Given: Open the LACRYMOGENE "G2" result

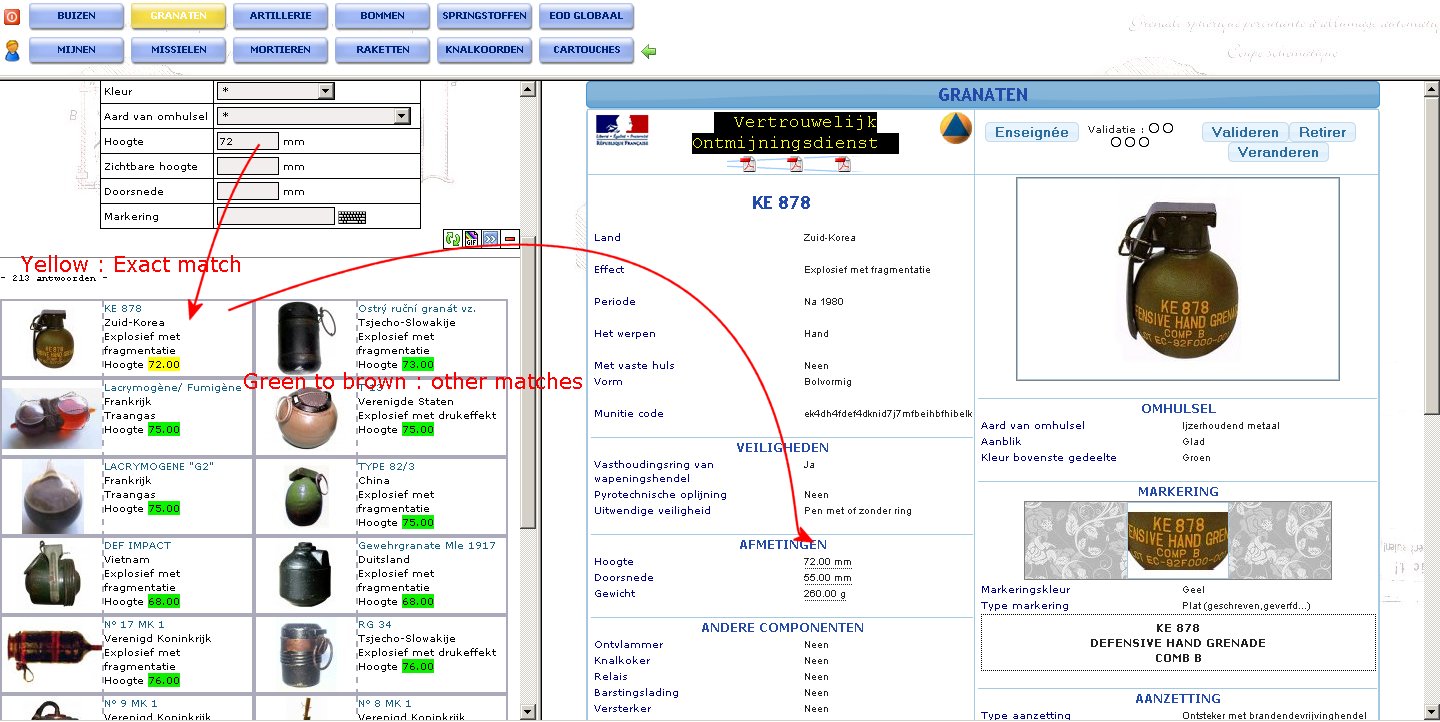Looking at the screenshot, I should point(159,467).
